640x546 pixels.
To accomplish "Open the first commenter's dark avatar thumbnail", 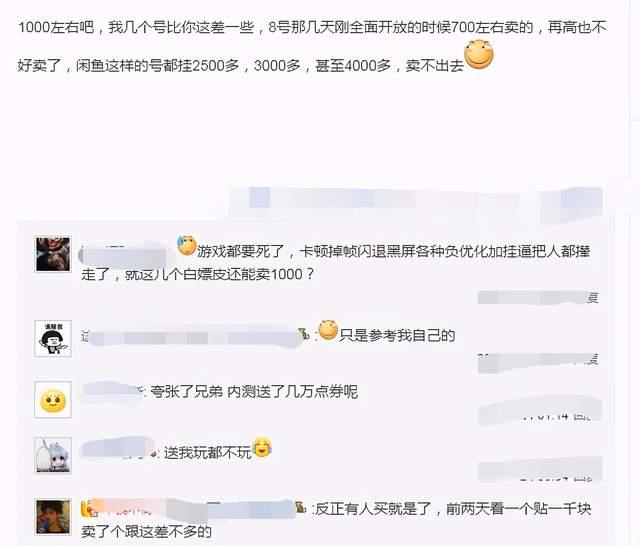I will pos(53,254).
